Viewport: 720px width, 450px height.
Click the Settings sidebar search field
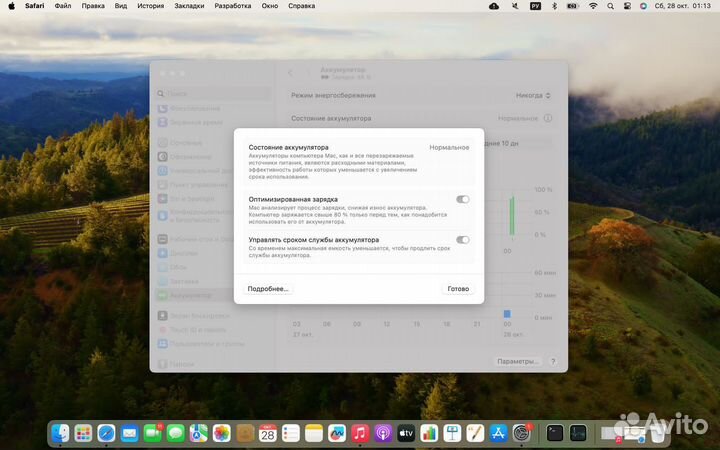point(214,94)
